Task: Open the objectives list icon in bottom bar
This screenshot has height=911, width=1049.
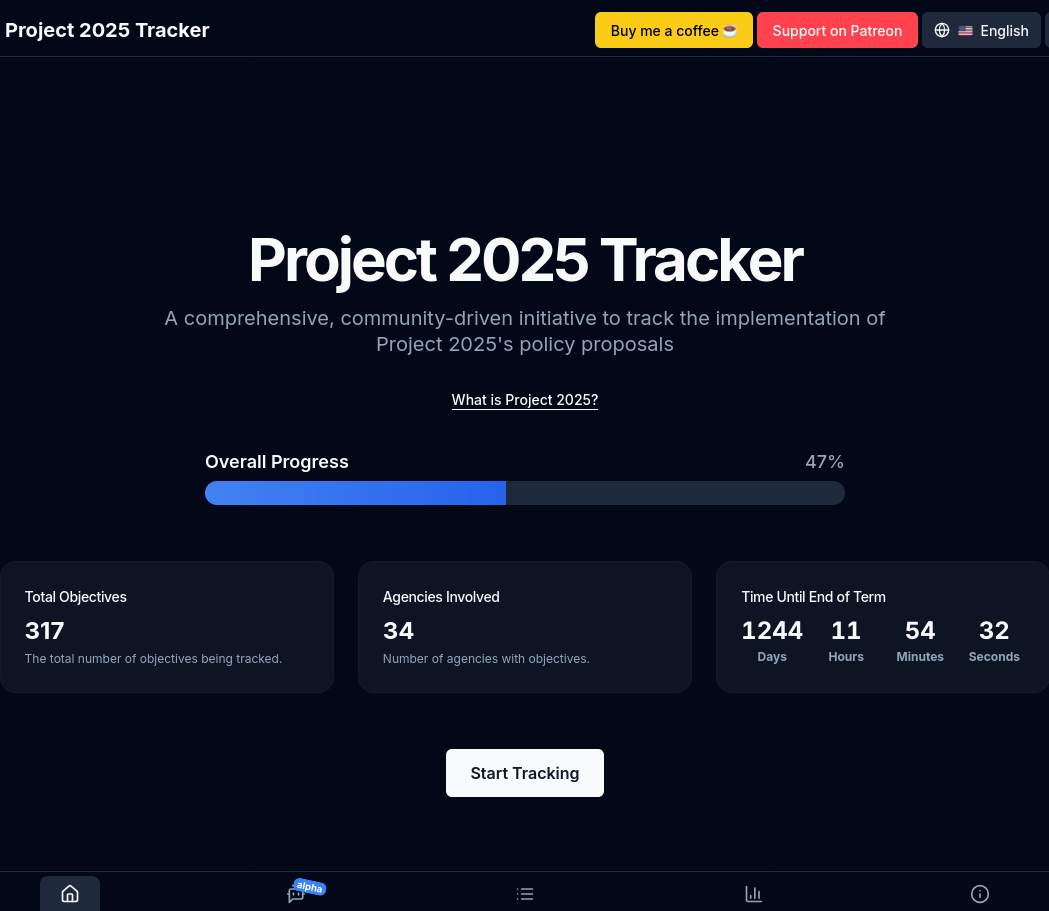Action: point(525,894)
